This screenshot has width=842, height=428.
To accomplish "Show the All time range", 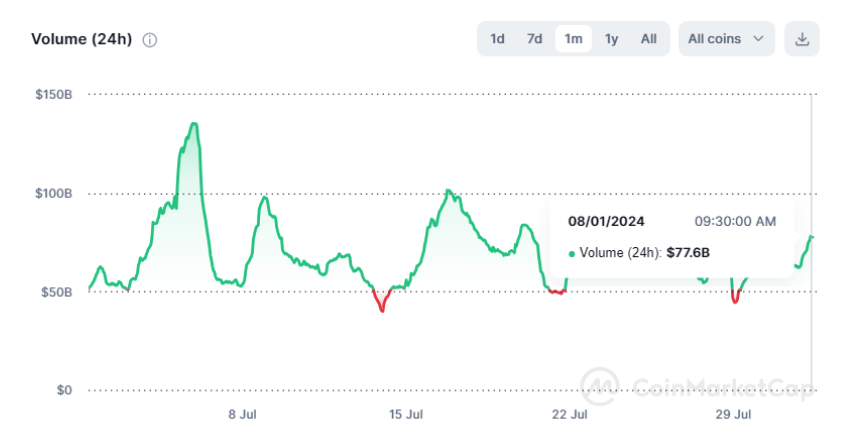I will (649, 39).
